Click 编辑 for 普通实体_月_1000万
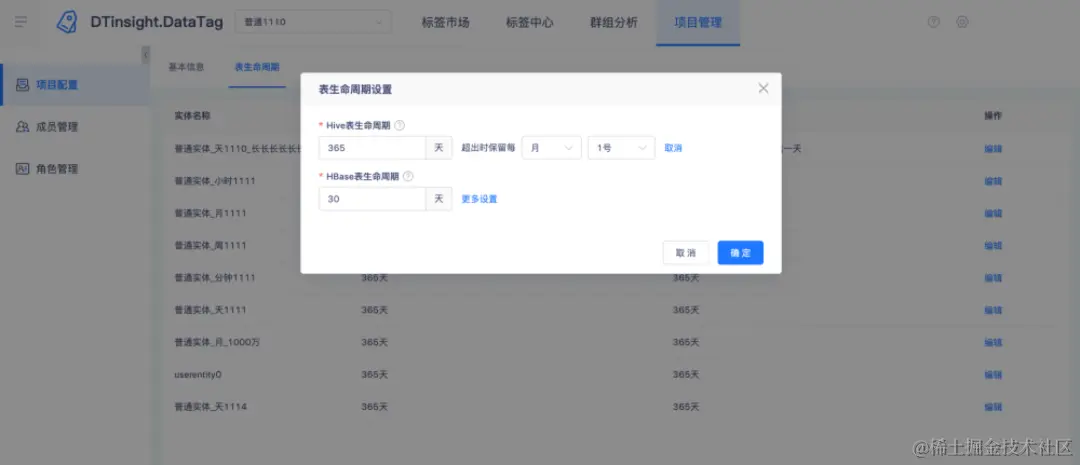 [993, 342]
